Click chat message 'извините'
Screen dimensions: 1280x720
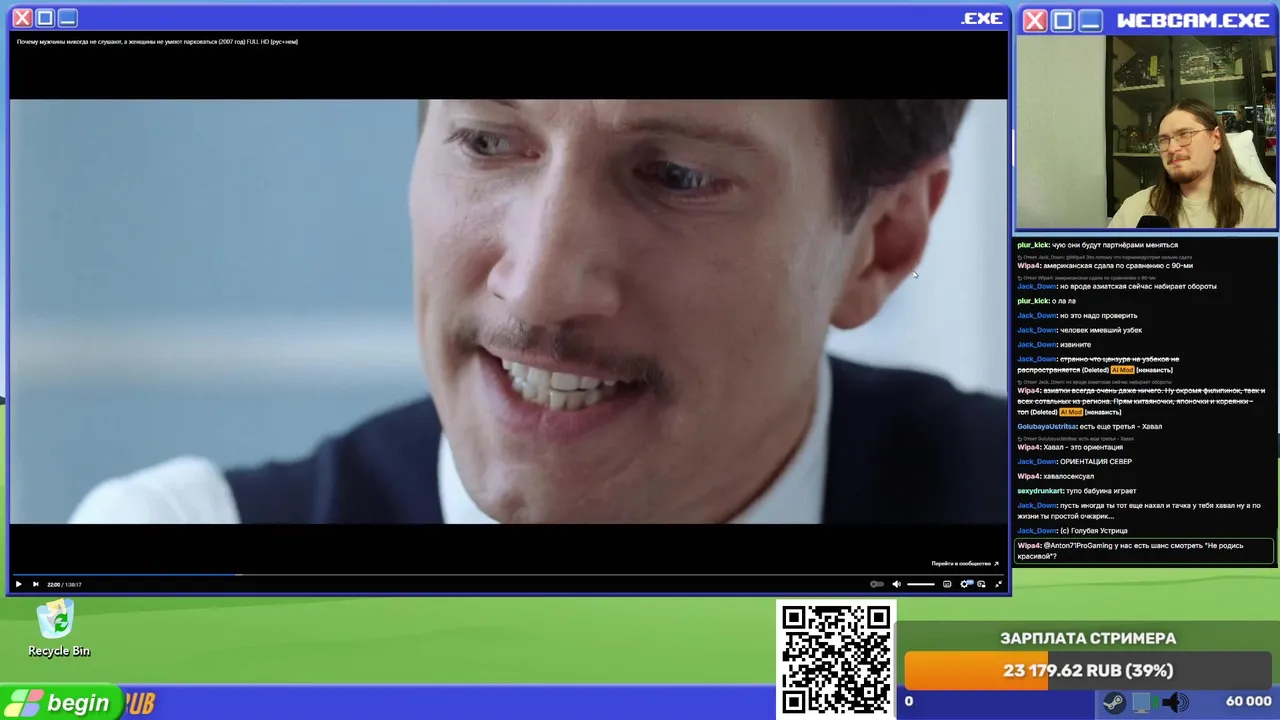[x=1075, y=344]
